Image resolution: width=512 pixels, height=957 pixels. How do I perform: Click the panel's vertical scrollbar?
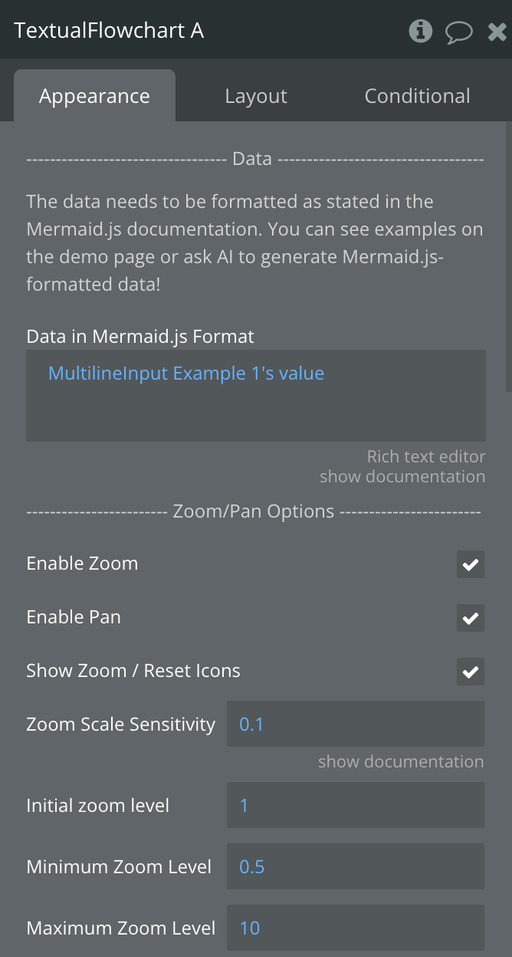coord(509,256)
